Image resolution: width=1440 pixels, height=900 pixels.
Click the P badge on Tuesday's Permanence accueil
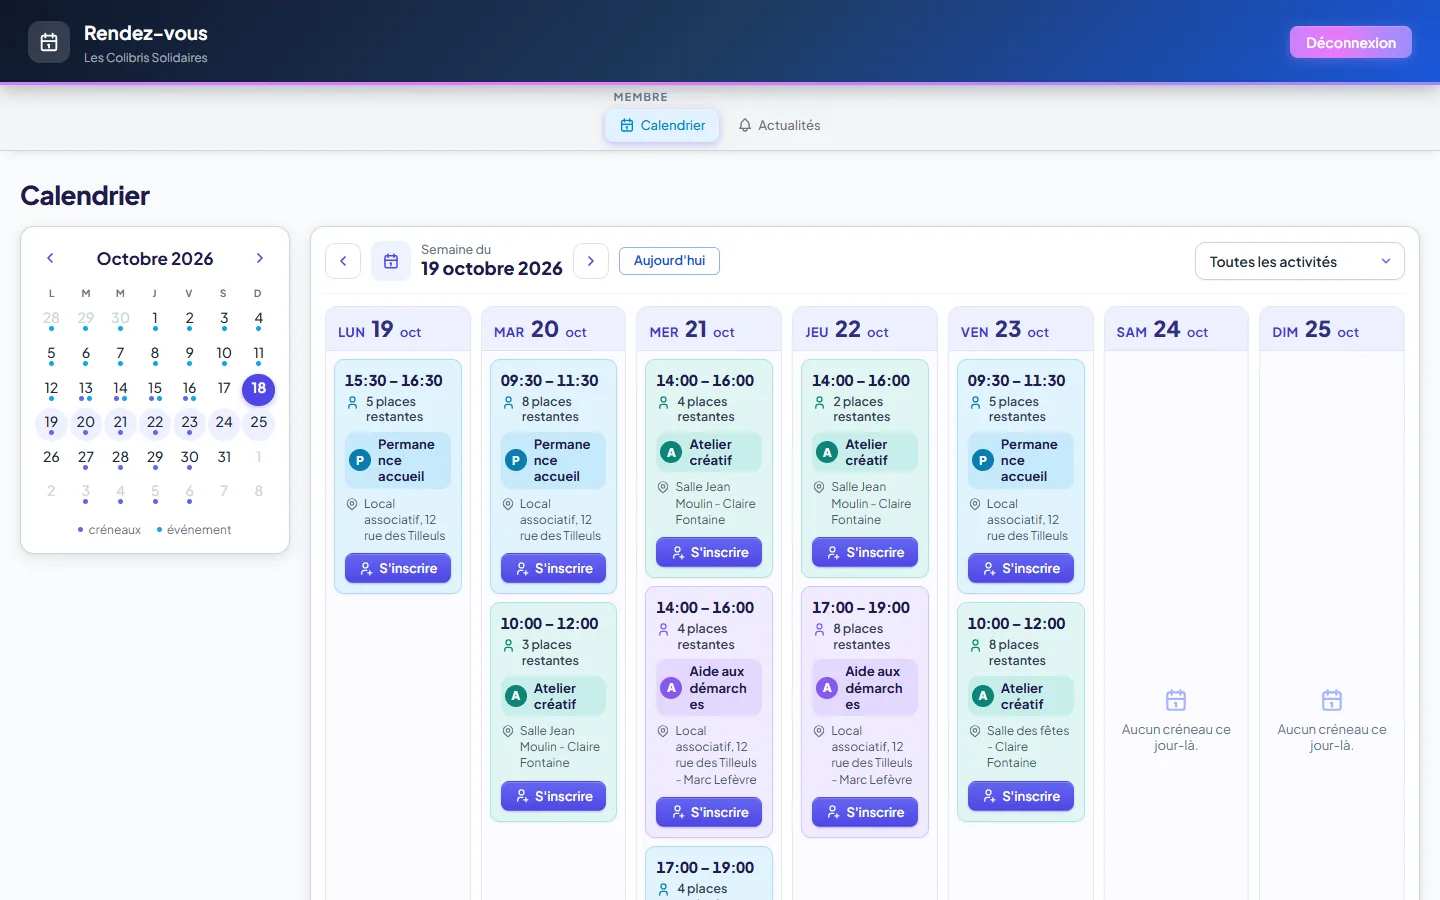coord(516,460)
